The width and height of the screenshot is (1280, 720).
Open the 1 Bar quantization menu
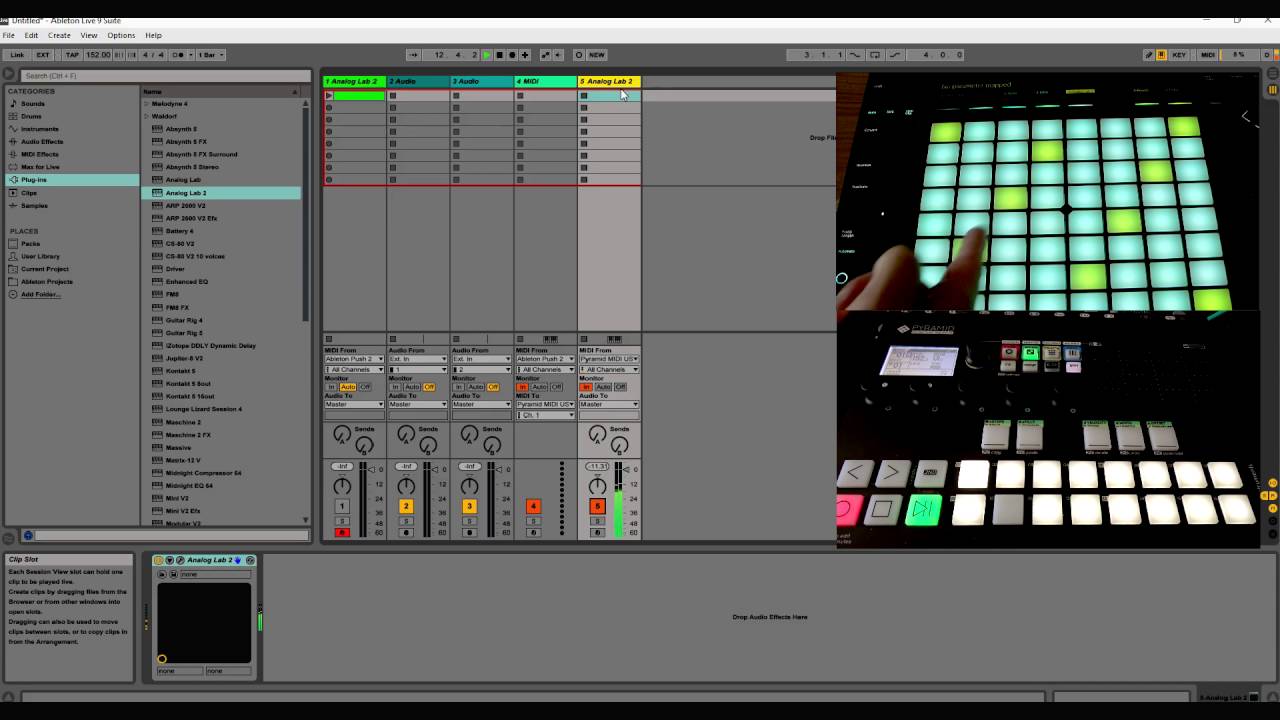pos(211,55)
